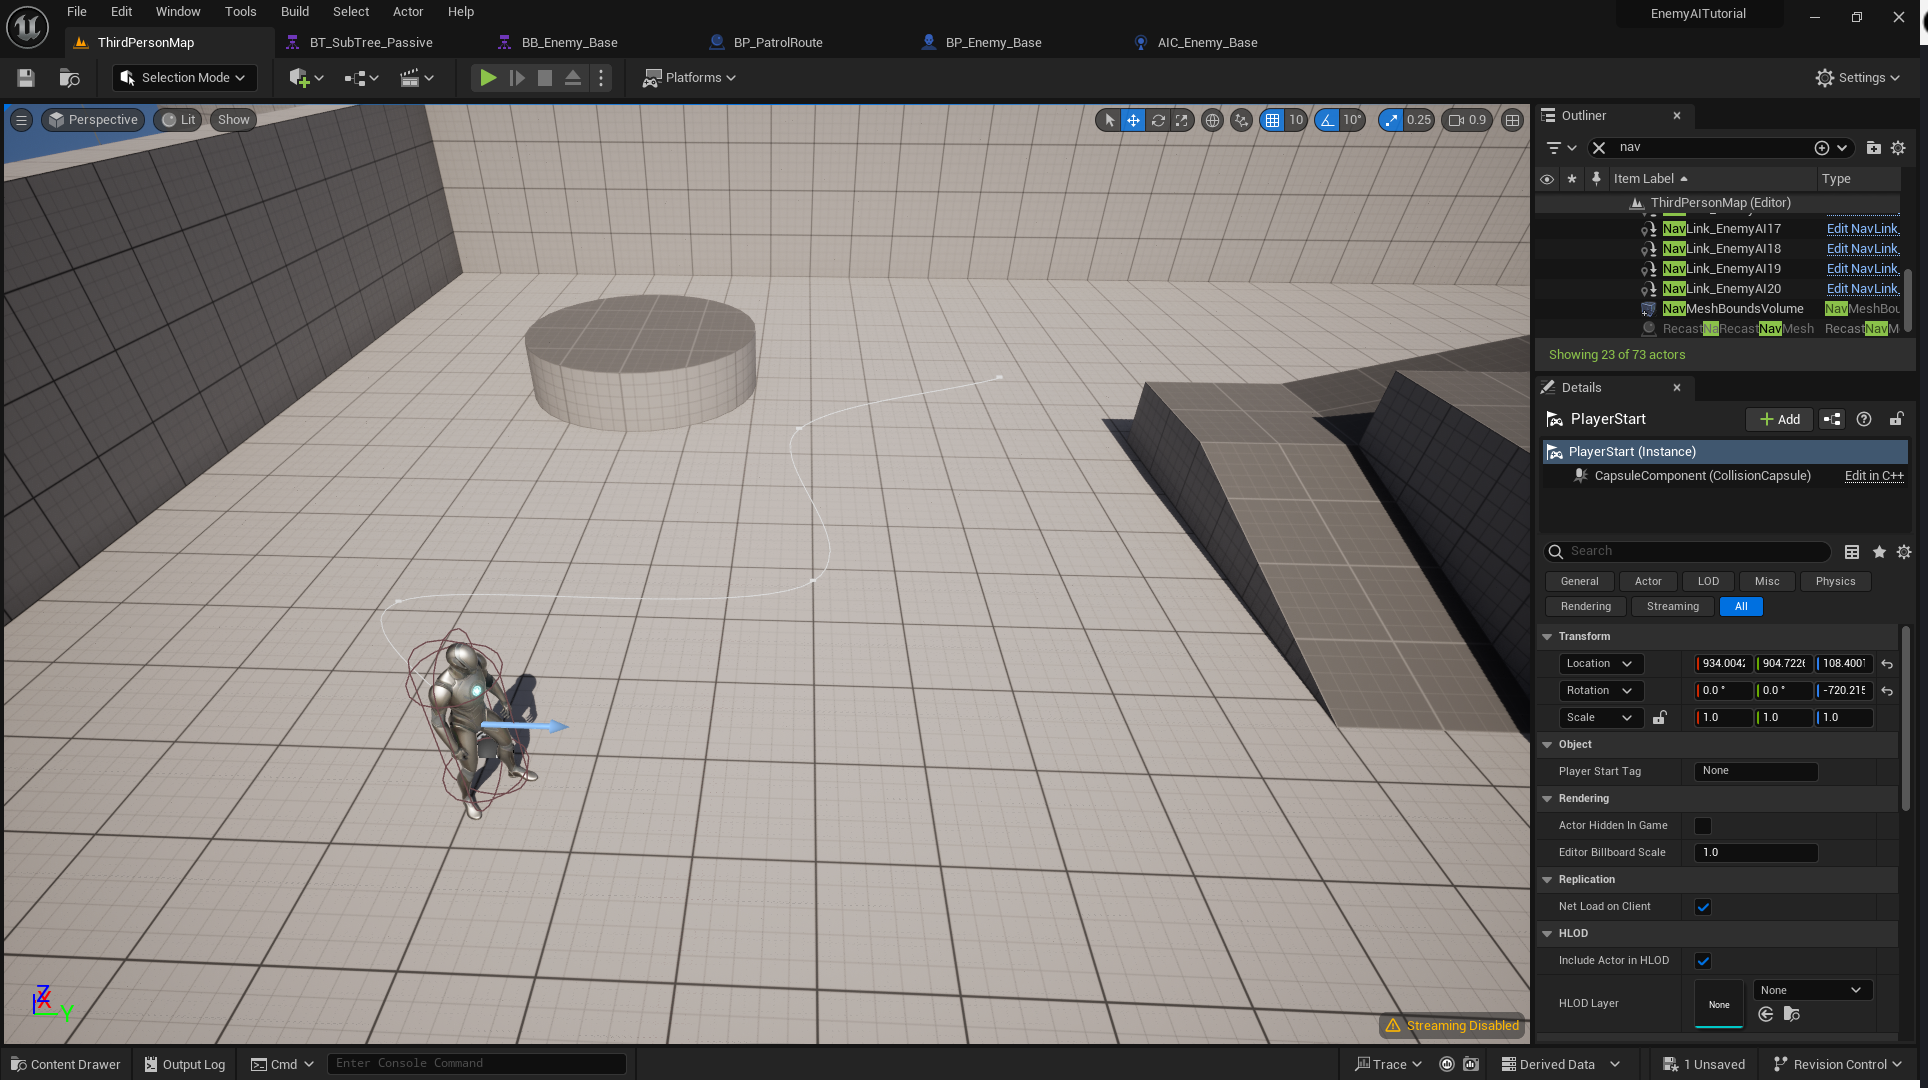Open the viewport layout icon at top right
This screenshot has width=1928, height=1088.
point(1513,120)
